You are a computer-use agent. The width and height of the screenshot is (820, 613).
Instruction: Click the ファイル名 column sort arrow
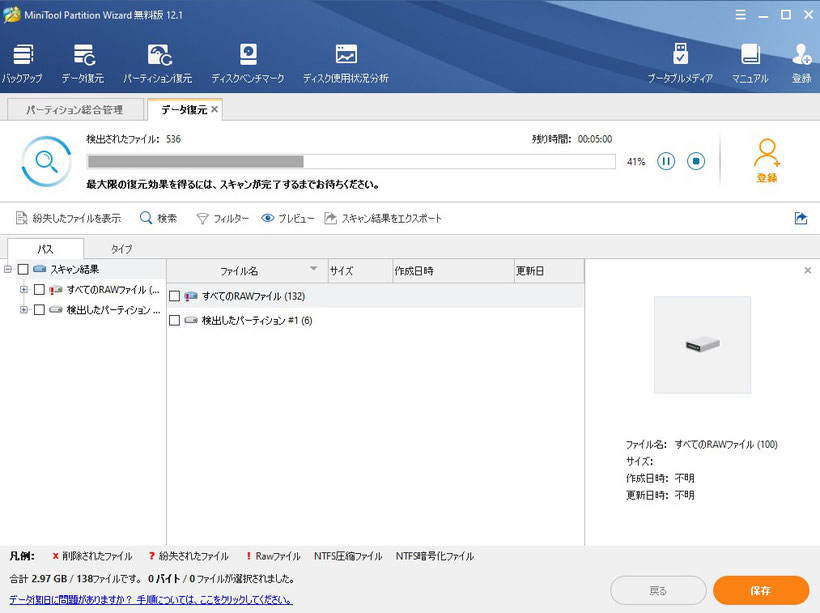(313, 269)
